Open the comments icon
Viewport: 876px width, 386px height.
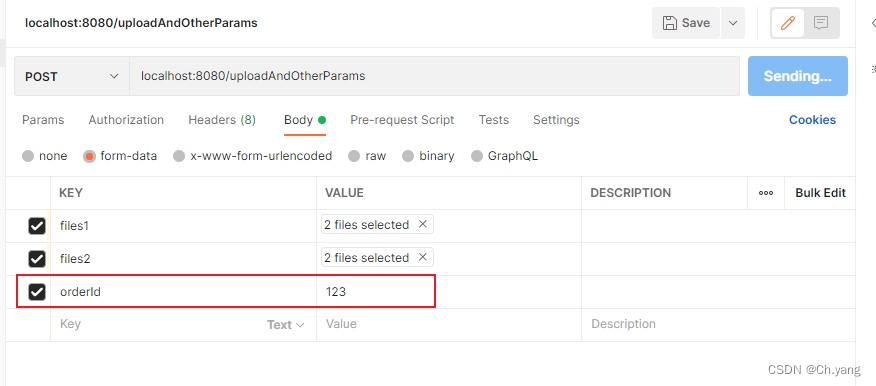click(821, 23)
